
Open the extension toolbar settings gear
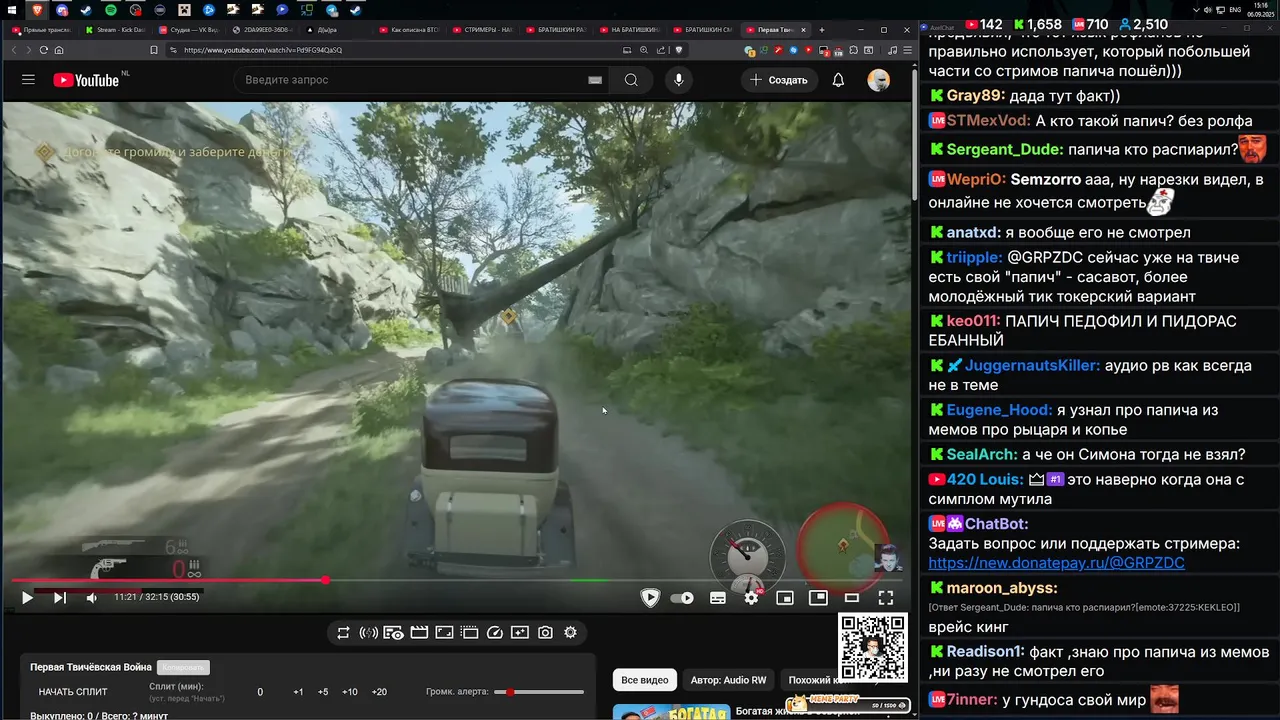[x=570, y=633]
